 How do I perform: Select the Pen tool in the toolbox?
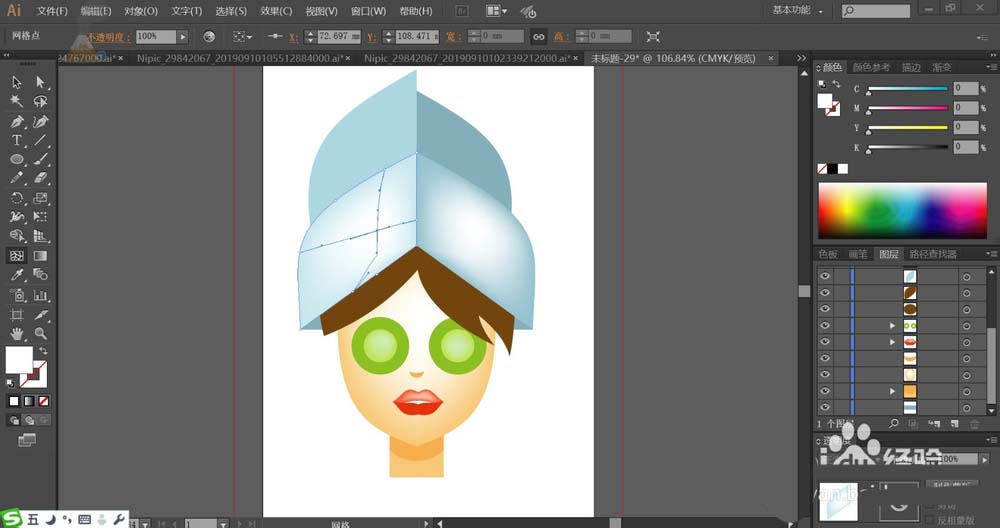pos(17,121)
